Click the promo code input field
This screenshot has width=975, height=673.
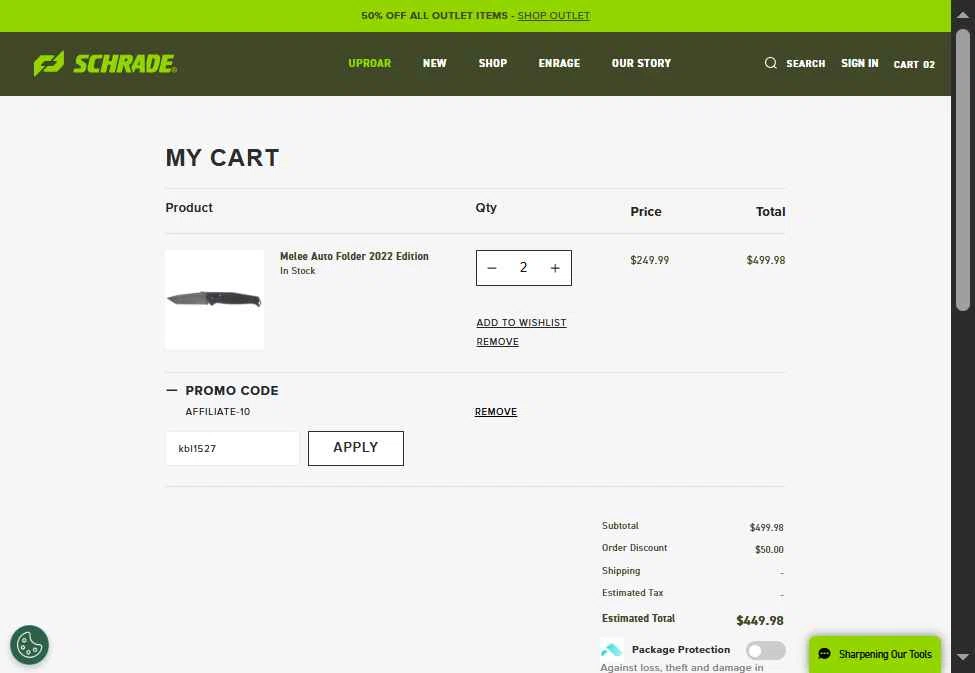click(x=233, y=448)
